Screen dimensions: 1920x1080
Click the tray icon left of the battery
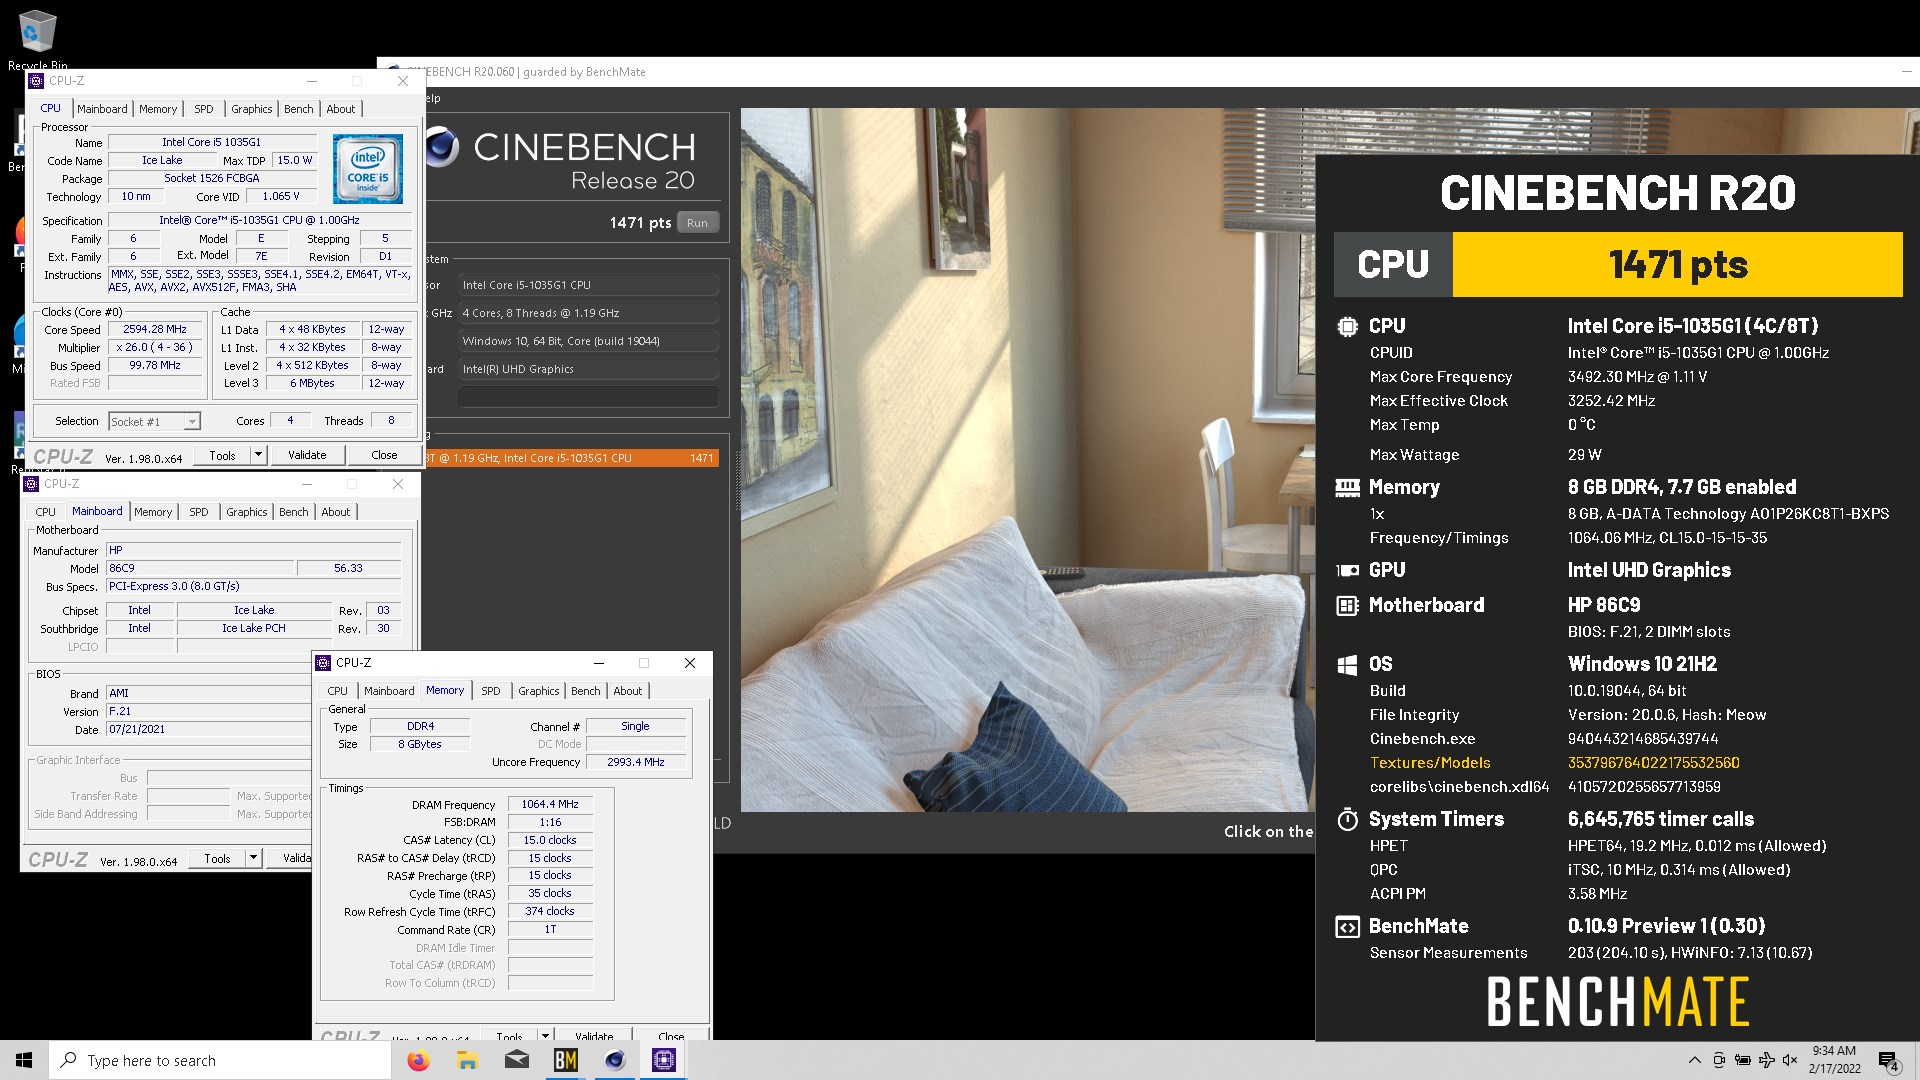1719,1060
